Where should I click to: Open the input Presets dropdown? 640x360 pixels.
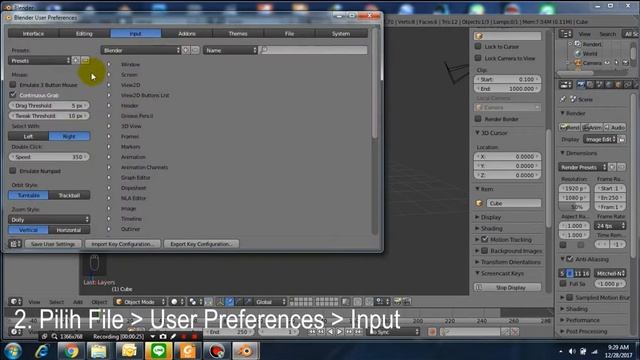pyautogui.click(x=40, y=60)
